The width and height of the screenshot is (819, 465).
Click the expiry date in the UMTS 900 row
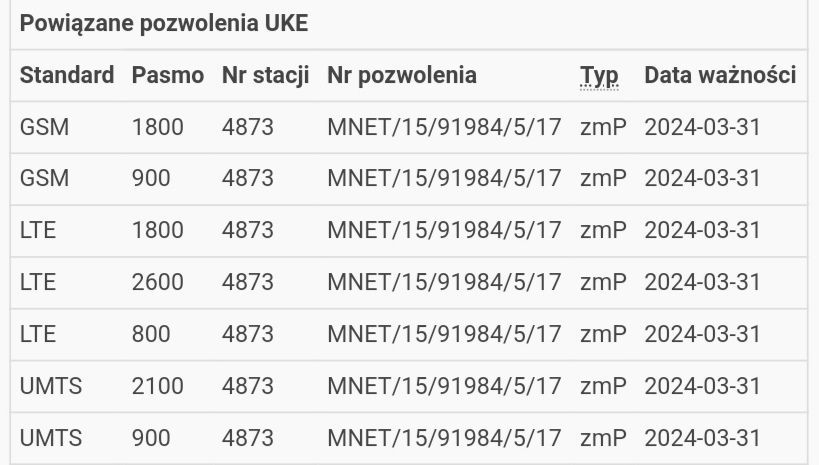click(x=702, y=438)
